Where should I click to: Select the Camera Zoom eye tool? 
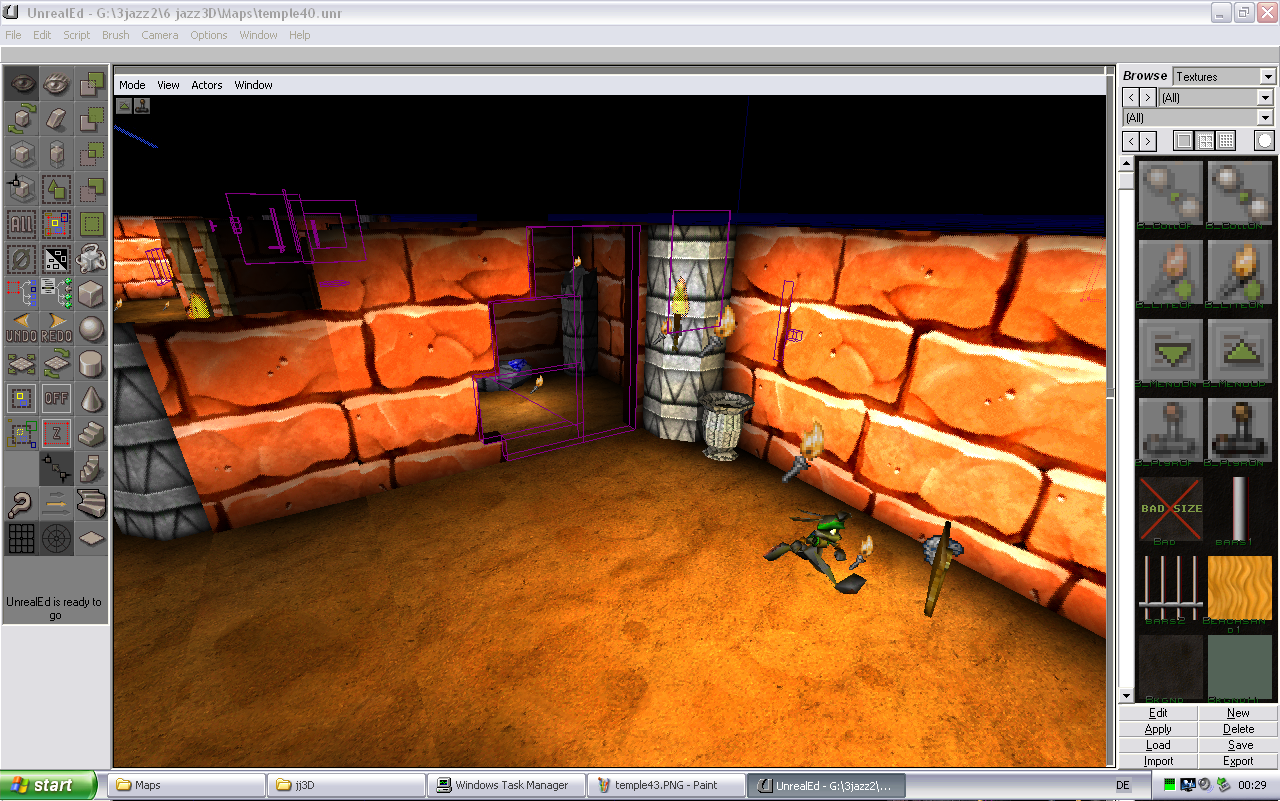pyautogui.click(x=56, y=84)
